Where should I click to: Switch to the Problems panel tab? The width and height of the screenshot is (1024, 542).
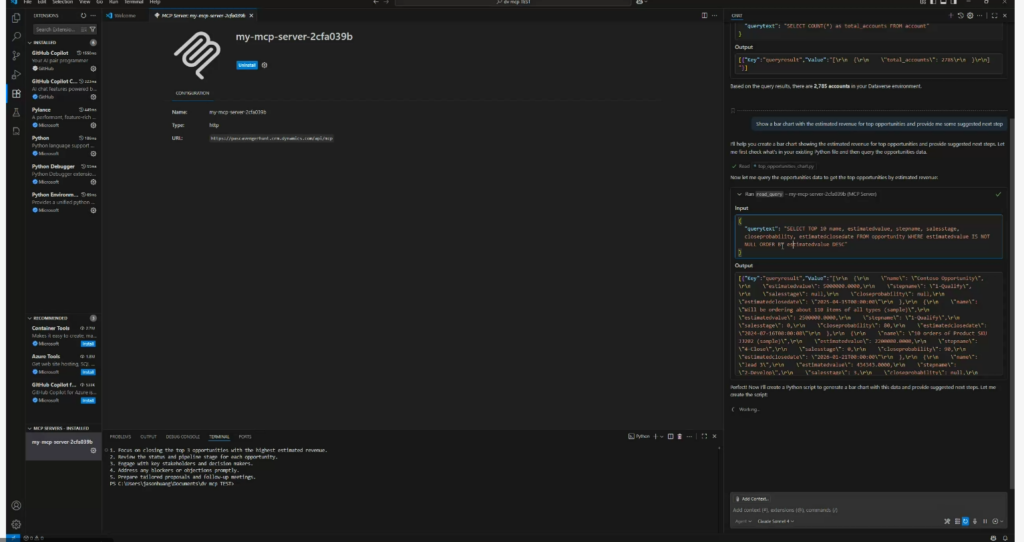[120, 436]
